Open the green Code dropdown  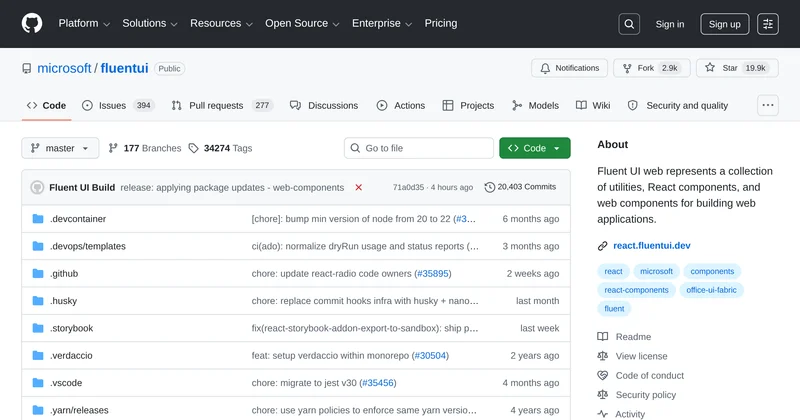(x=534, y=148)
